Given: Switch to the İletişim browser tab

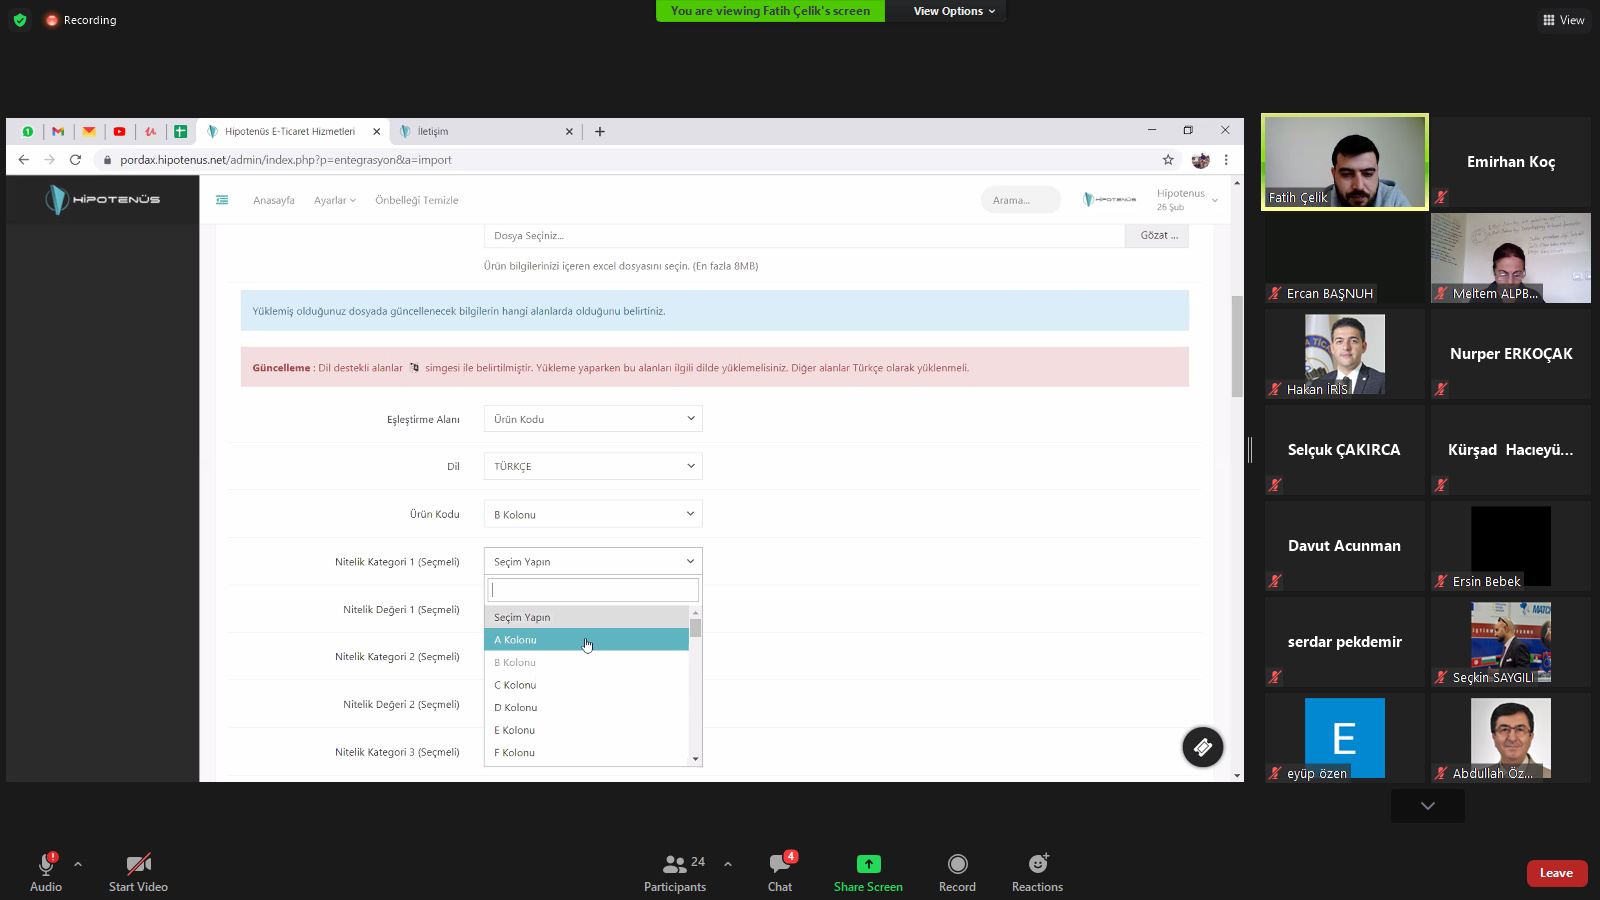Looking at the screenshot, I should click(480, 131).
